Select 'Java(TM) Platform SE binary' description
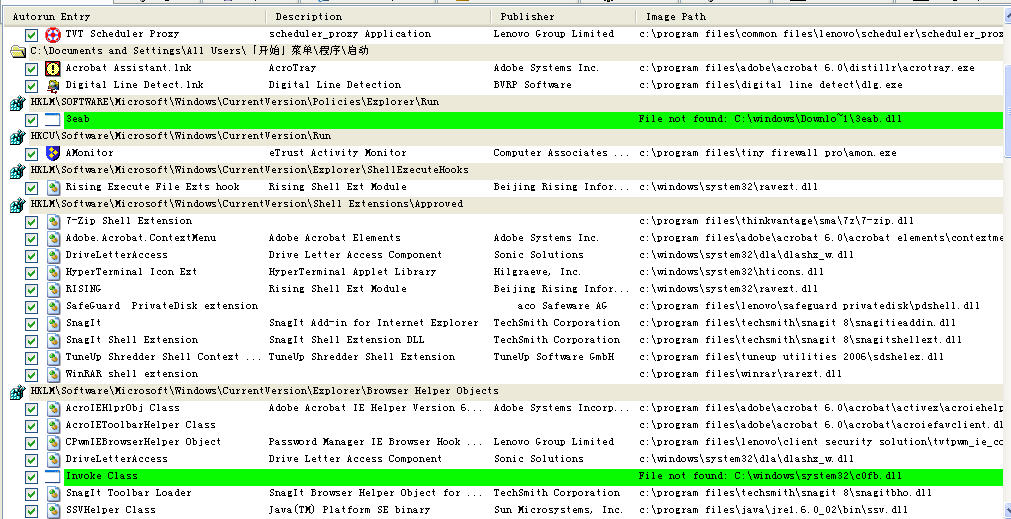This screenshot has width=1011, height=519. [349, 510]
